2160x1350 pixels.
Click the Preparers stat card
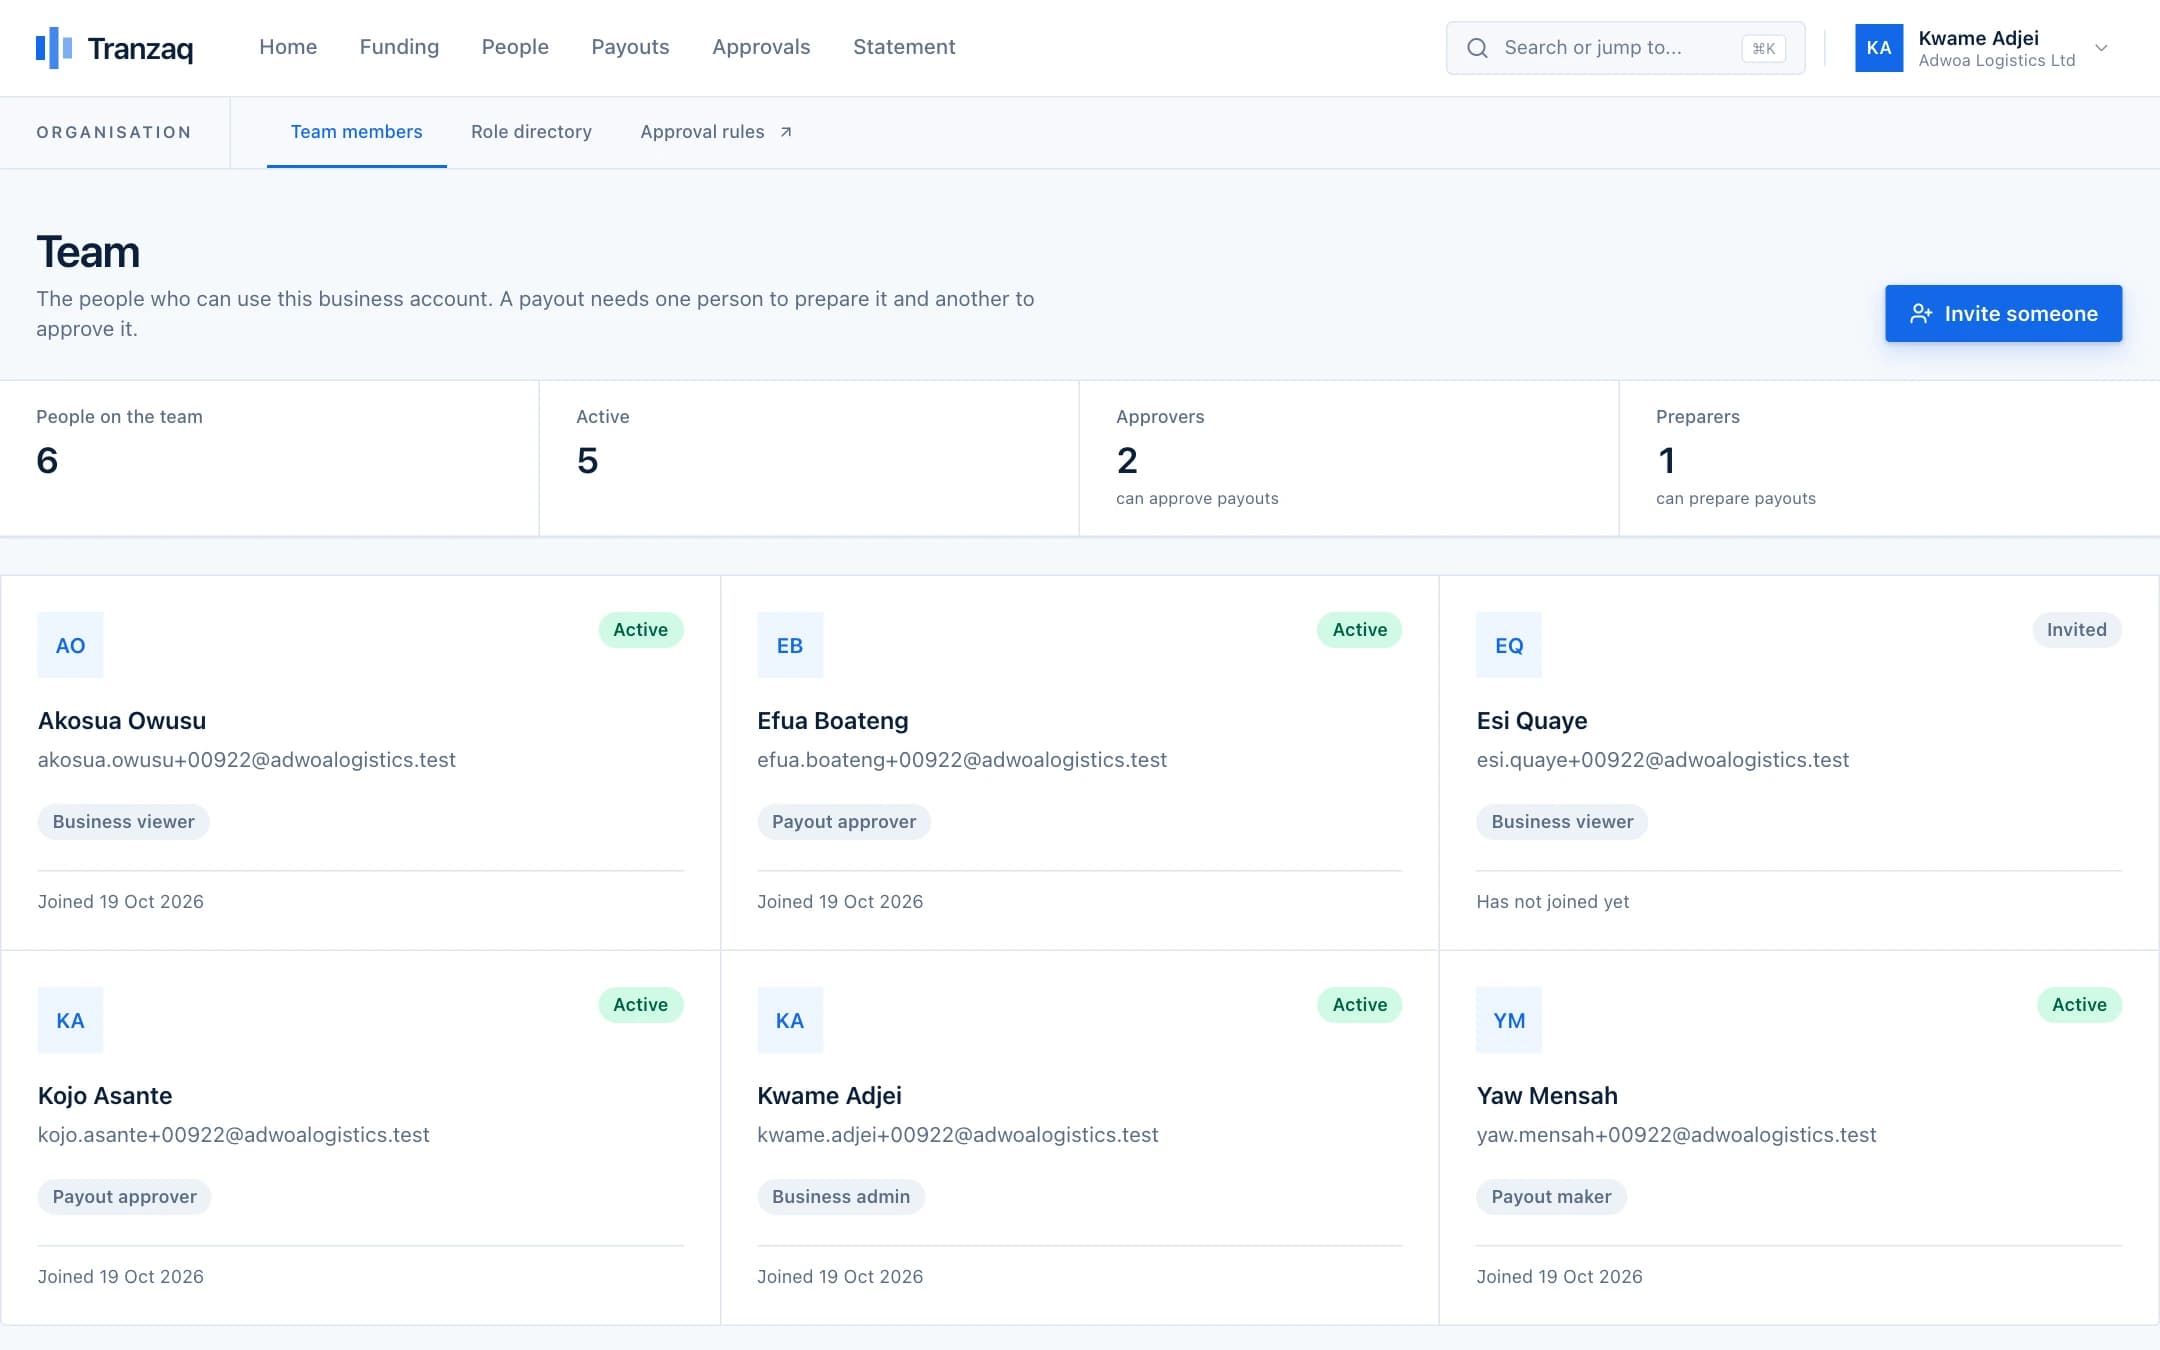pyautogui.click(x=1889, y=458)
